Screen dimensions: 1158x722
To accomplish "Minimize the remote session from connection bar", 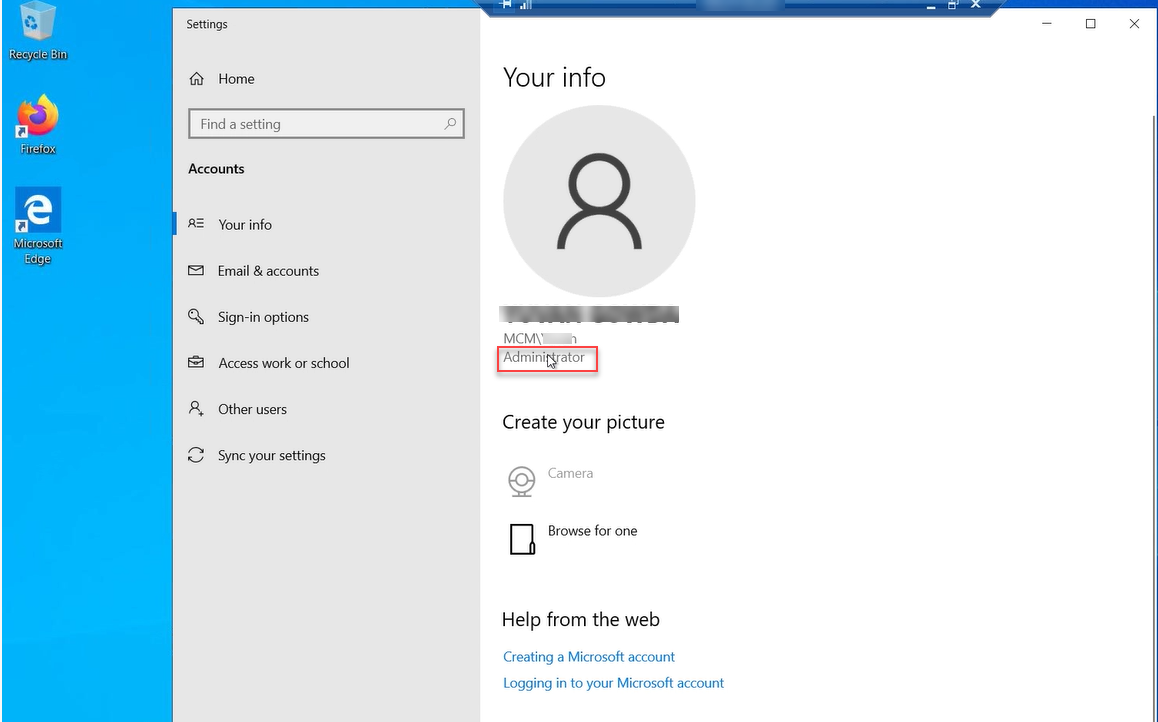I will (931, 5).
